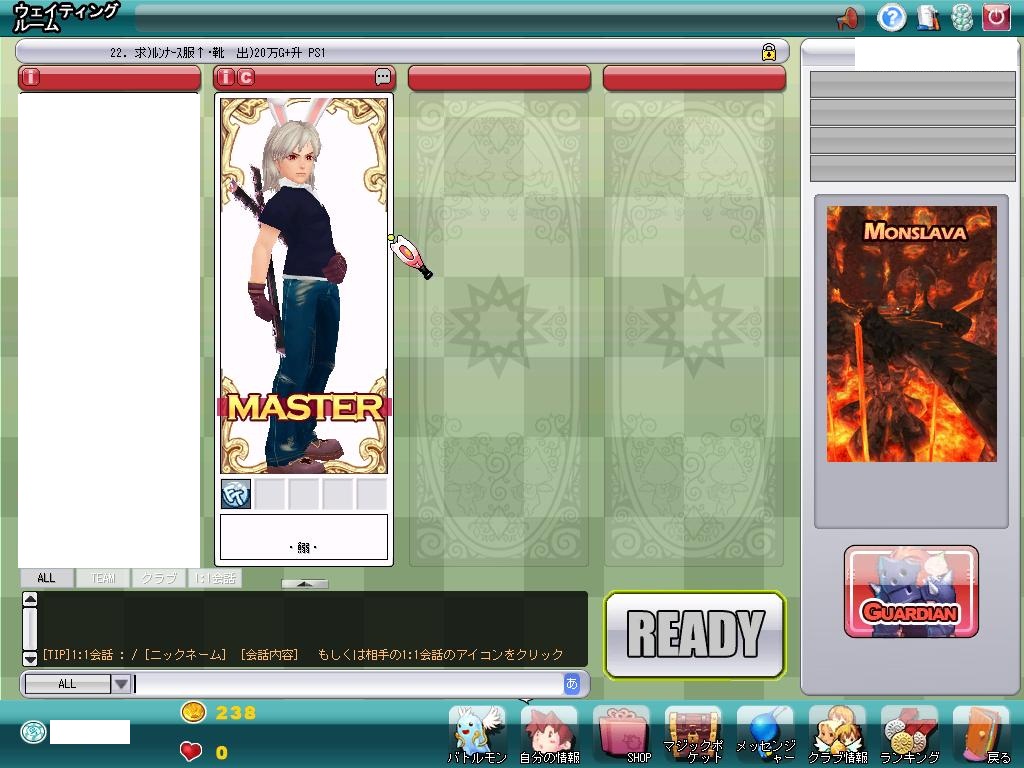
Task: Open クラブ情報 club info icon
Action: click(x=837, y=734)
